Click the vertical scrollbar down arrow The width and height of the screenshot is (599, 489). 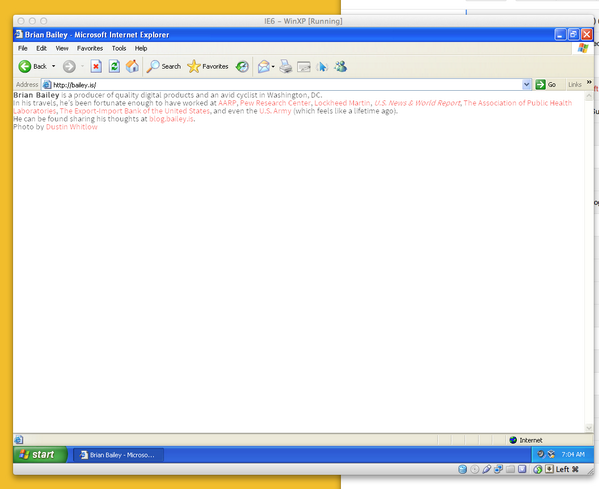point(589,428)
